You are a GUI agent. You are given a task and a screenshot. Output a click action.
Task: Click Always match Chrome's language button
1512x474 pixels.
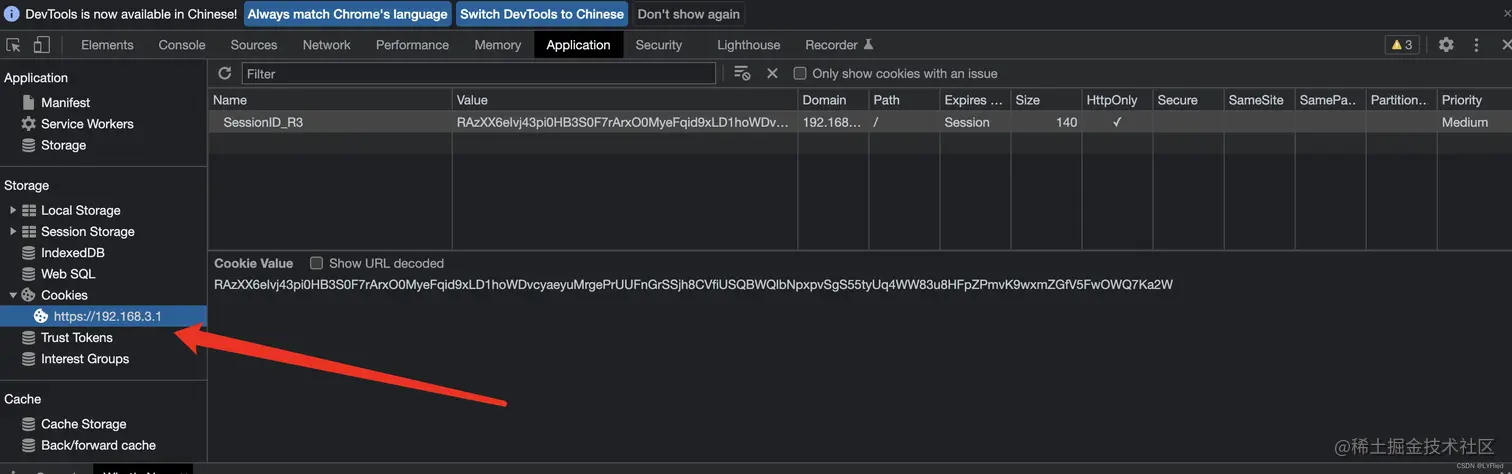click(x=348, y=14)
